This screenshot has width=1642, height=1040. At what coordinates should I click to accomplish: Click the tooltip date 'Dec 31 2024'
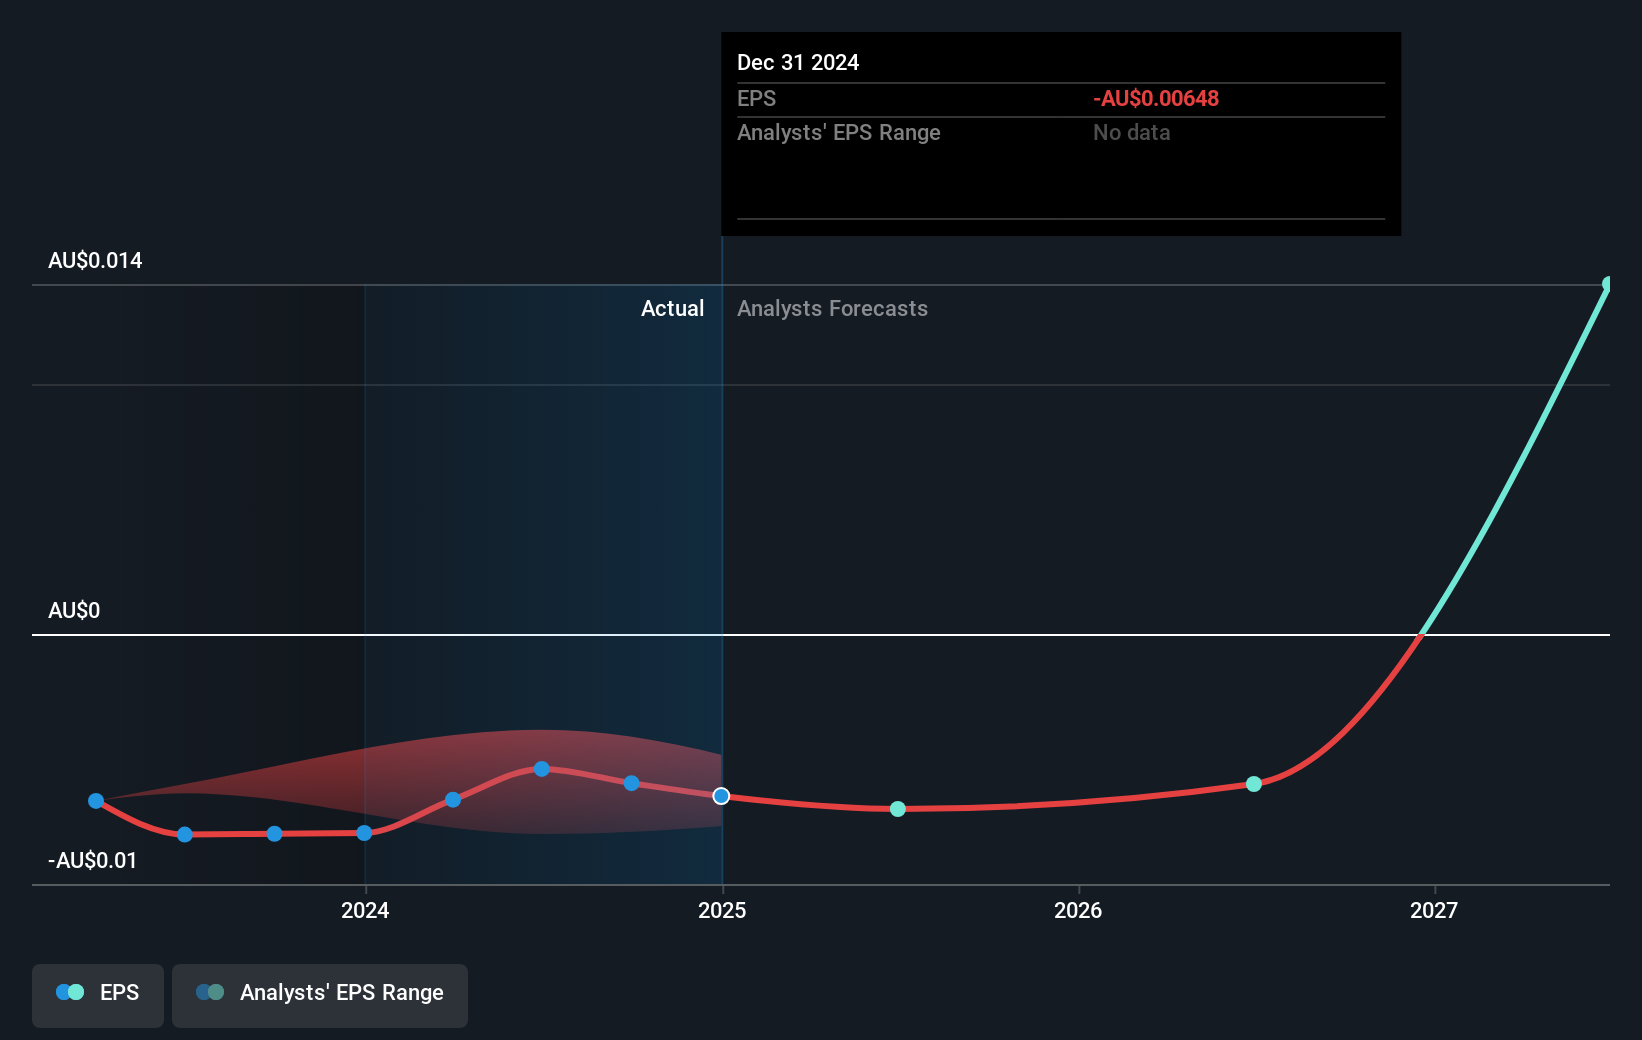[x=798, y=63]
